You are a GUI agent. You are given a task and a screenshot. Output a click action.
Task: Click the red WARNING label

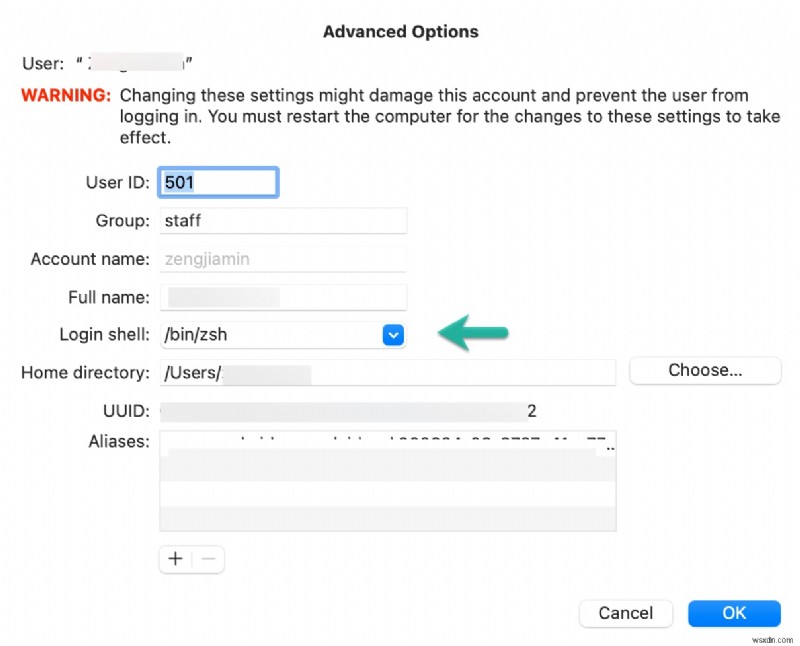pos(66,96)
